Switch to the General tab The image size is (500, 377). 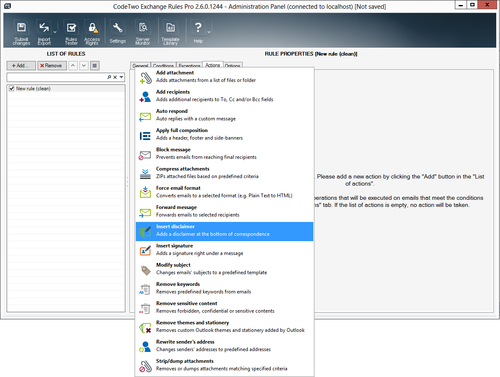coord(140,66)
